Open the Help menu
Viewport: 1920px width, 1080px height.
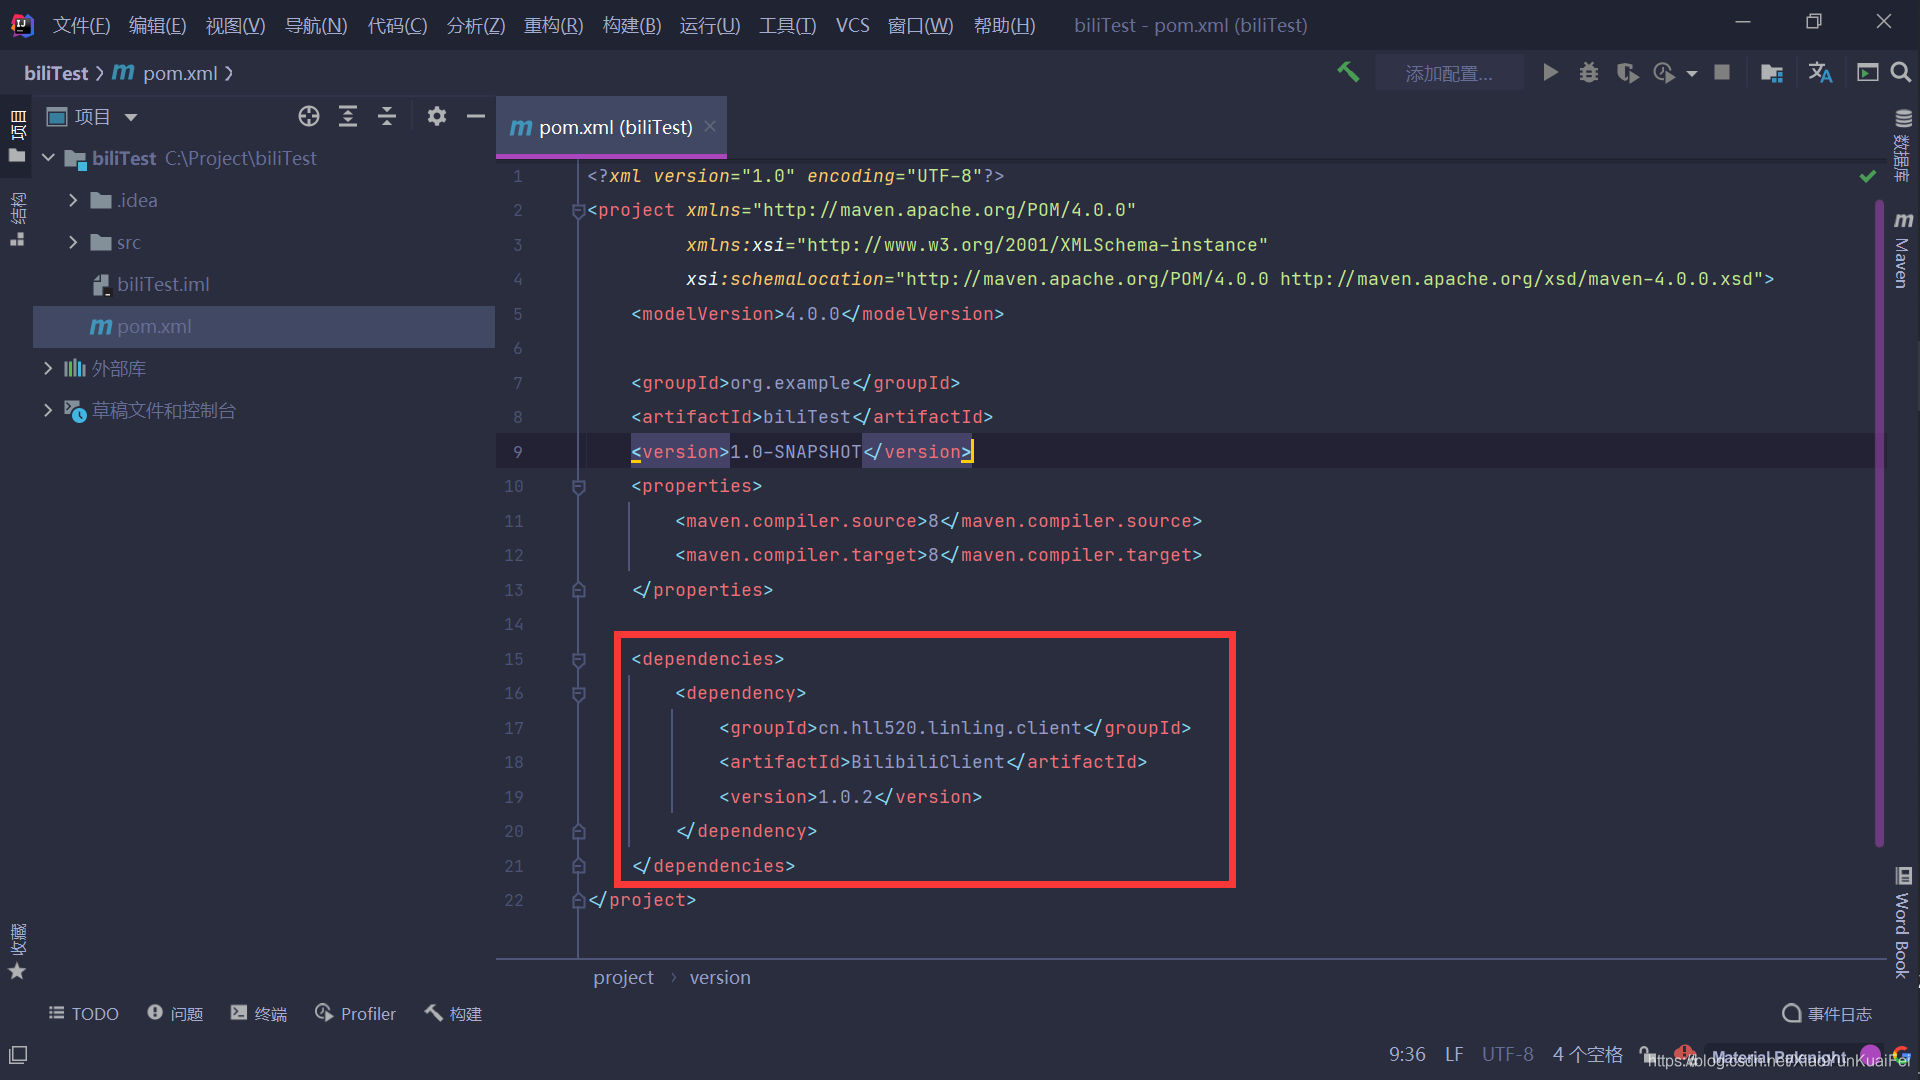(x=1004, y=25)
